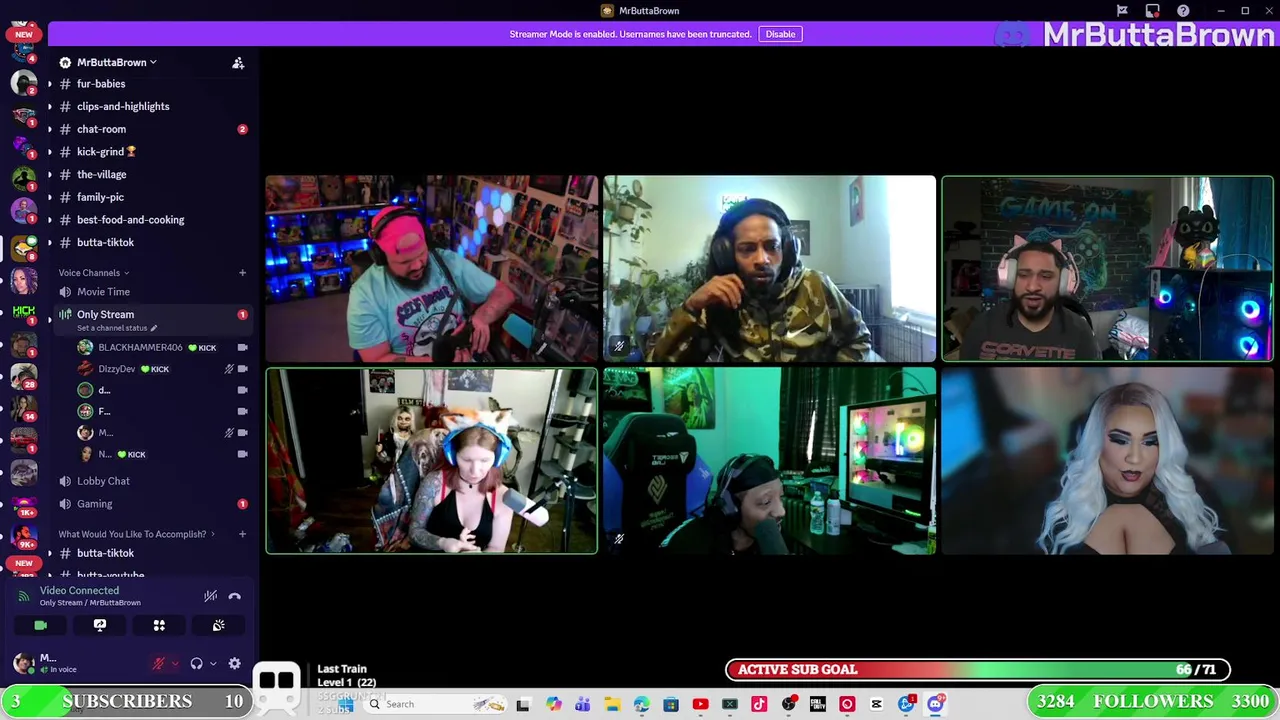The image size is (1280, 720).
Task: Focus the Corvette shirt man video tile
Action: pos(1107,268)
